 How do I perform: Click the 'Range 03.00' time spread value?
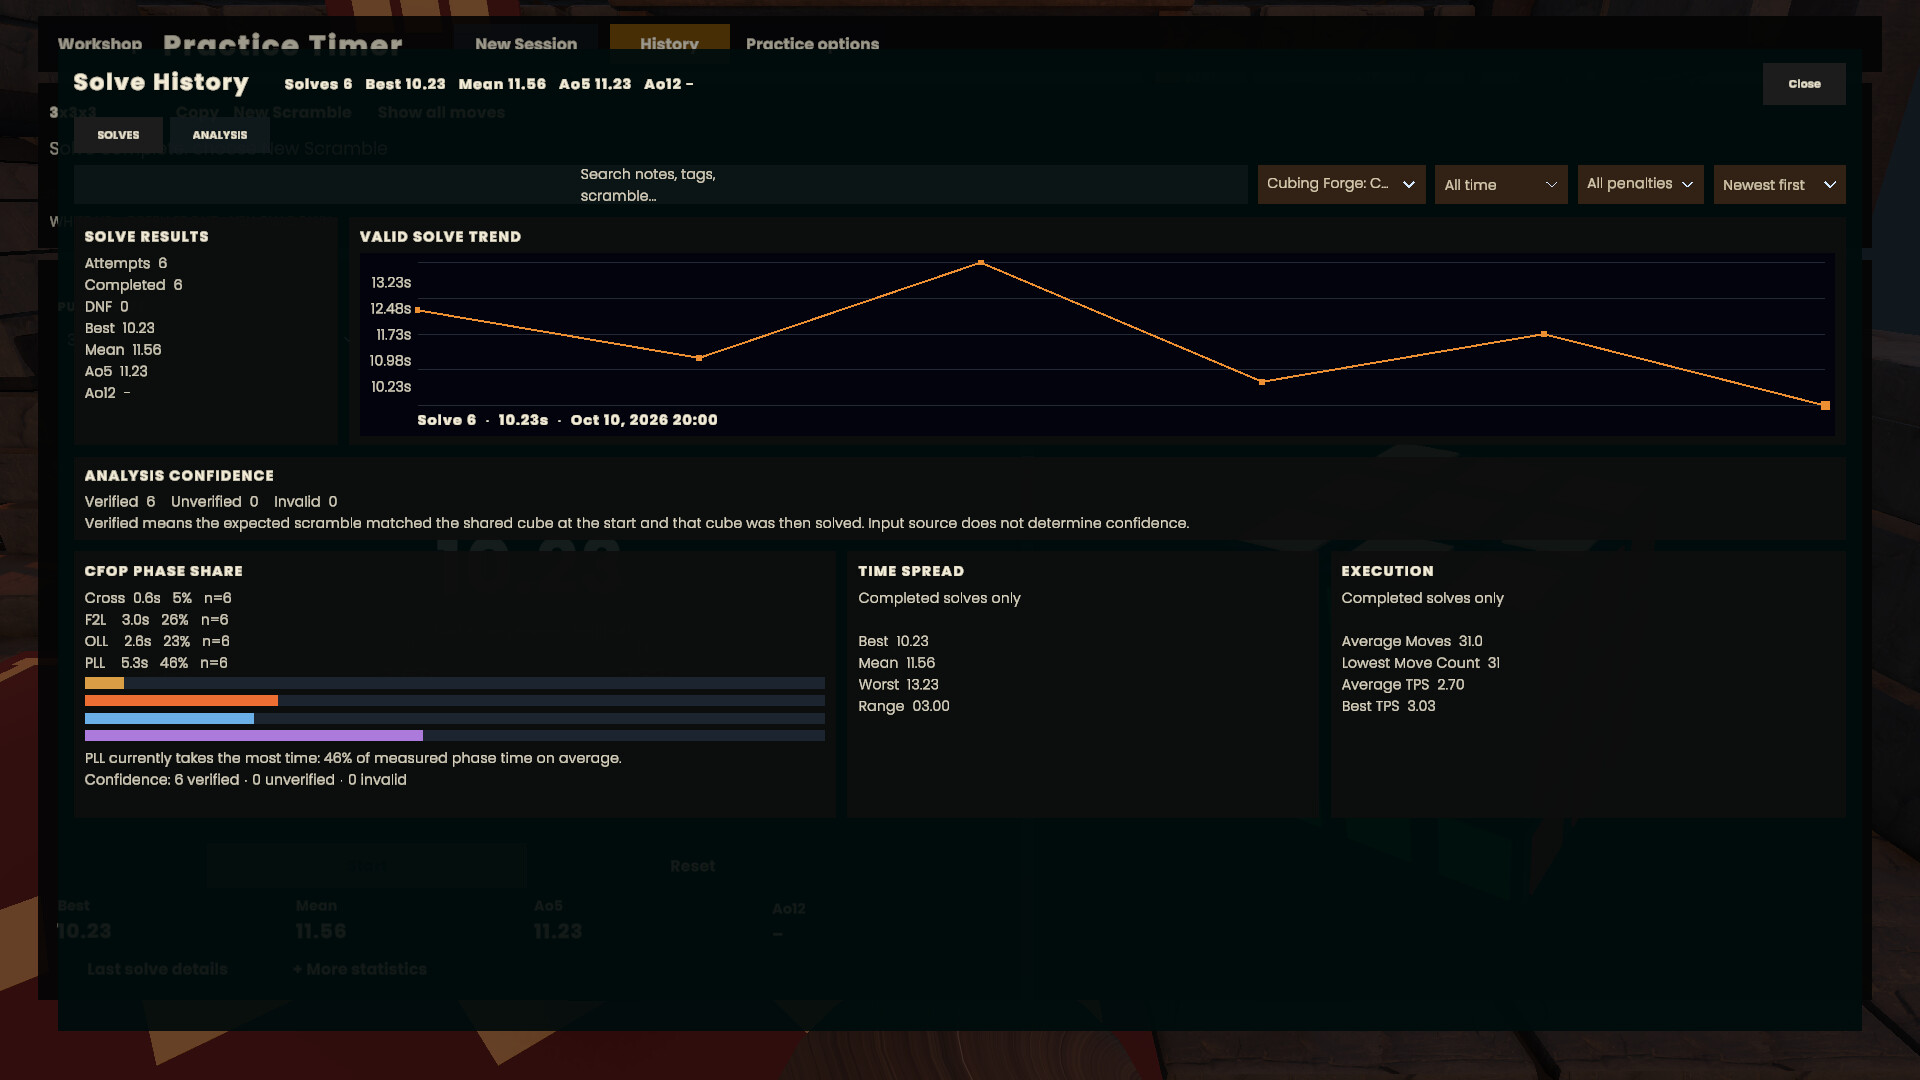click(904, 706)
